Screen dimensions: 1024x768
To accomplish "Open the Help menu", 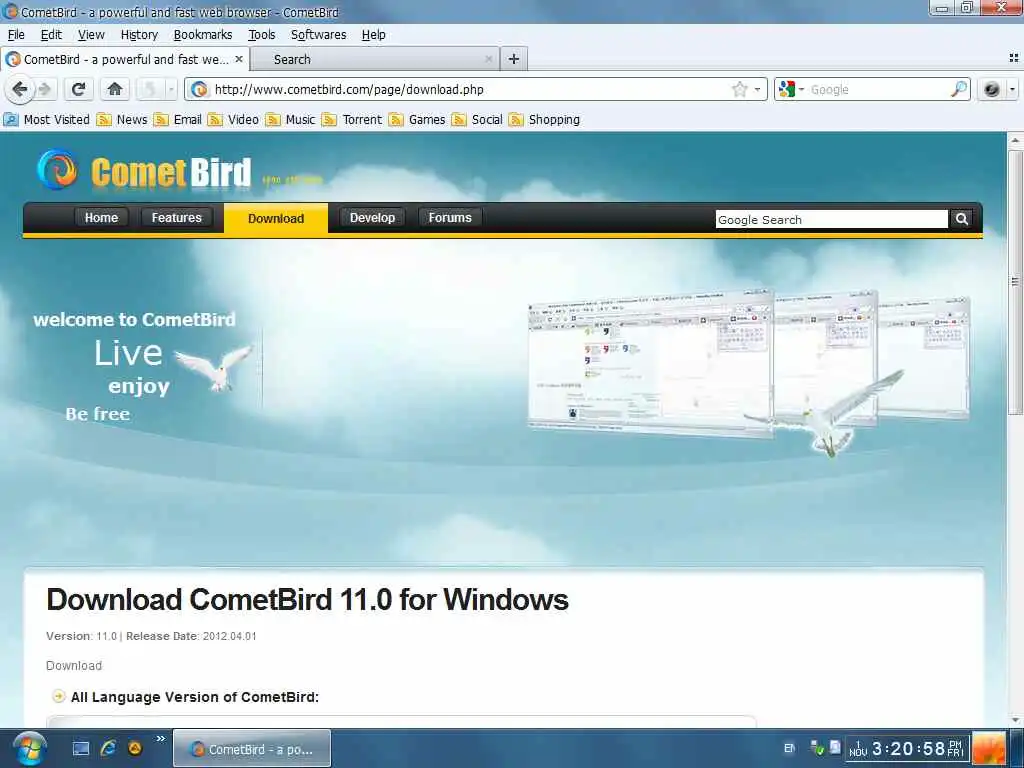I will click(374, 35).
